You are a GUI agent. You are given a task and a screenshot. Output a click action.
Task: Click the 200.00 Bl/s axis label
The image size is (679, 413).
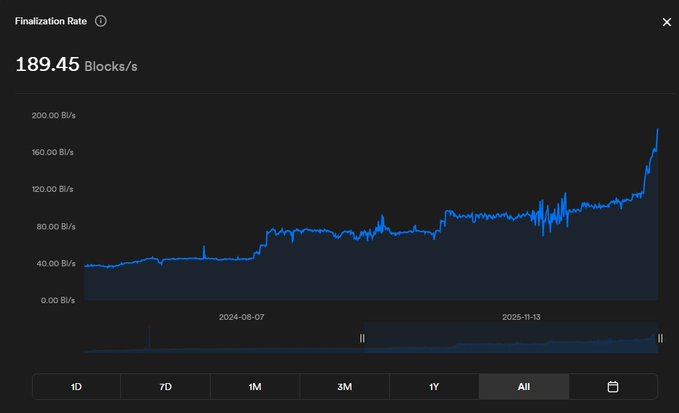[x=53, y=115]
